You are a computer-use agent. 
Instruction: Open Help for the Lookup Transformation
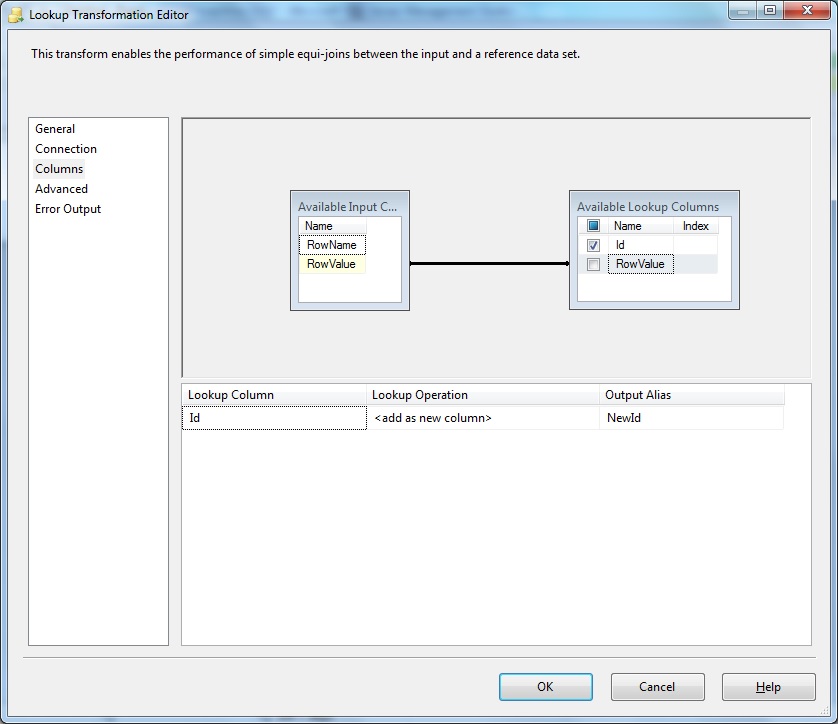768,687
